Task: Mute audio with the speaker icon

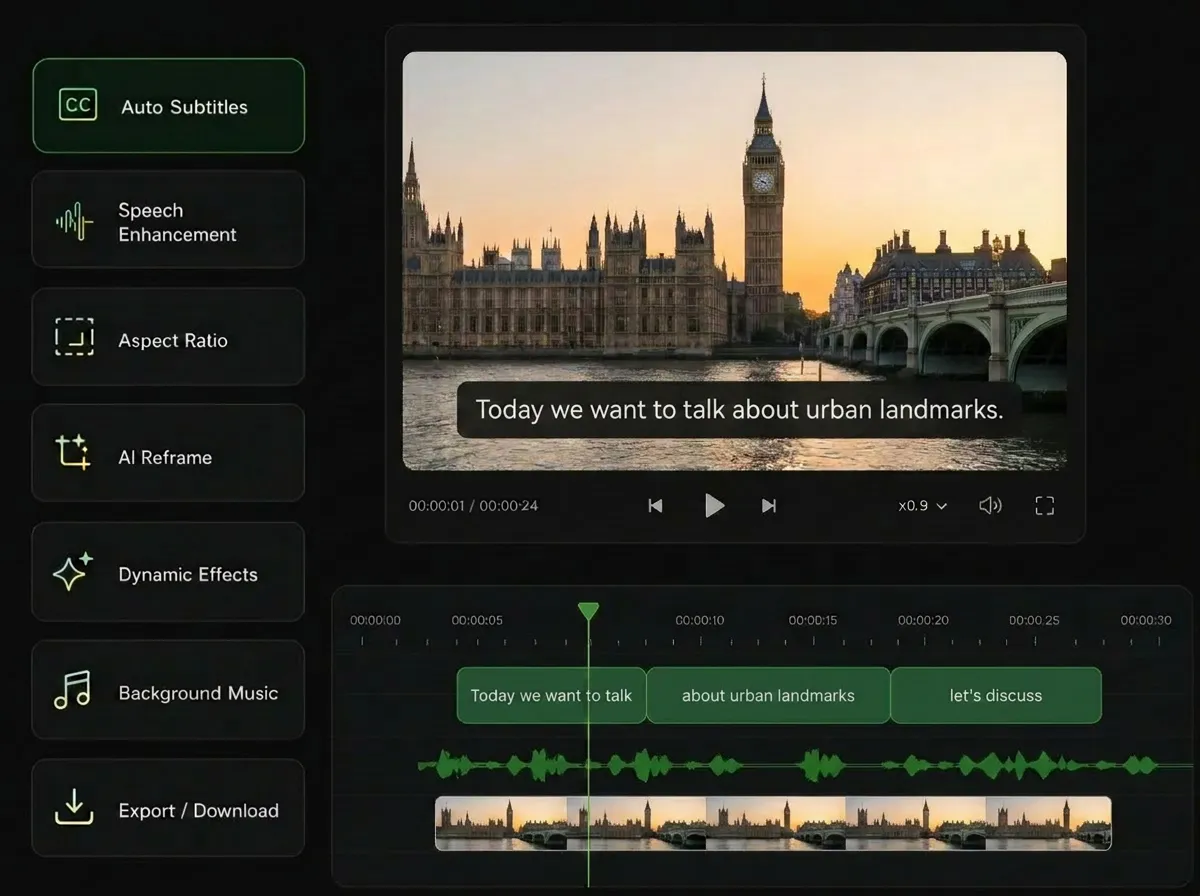Action: coord(990,505)
